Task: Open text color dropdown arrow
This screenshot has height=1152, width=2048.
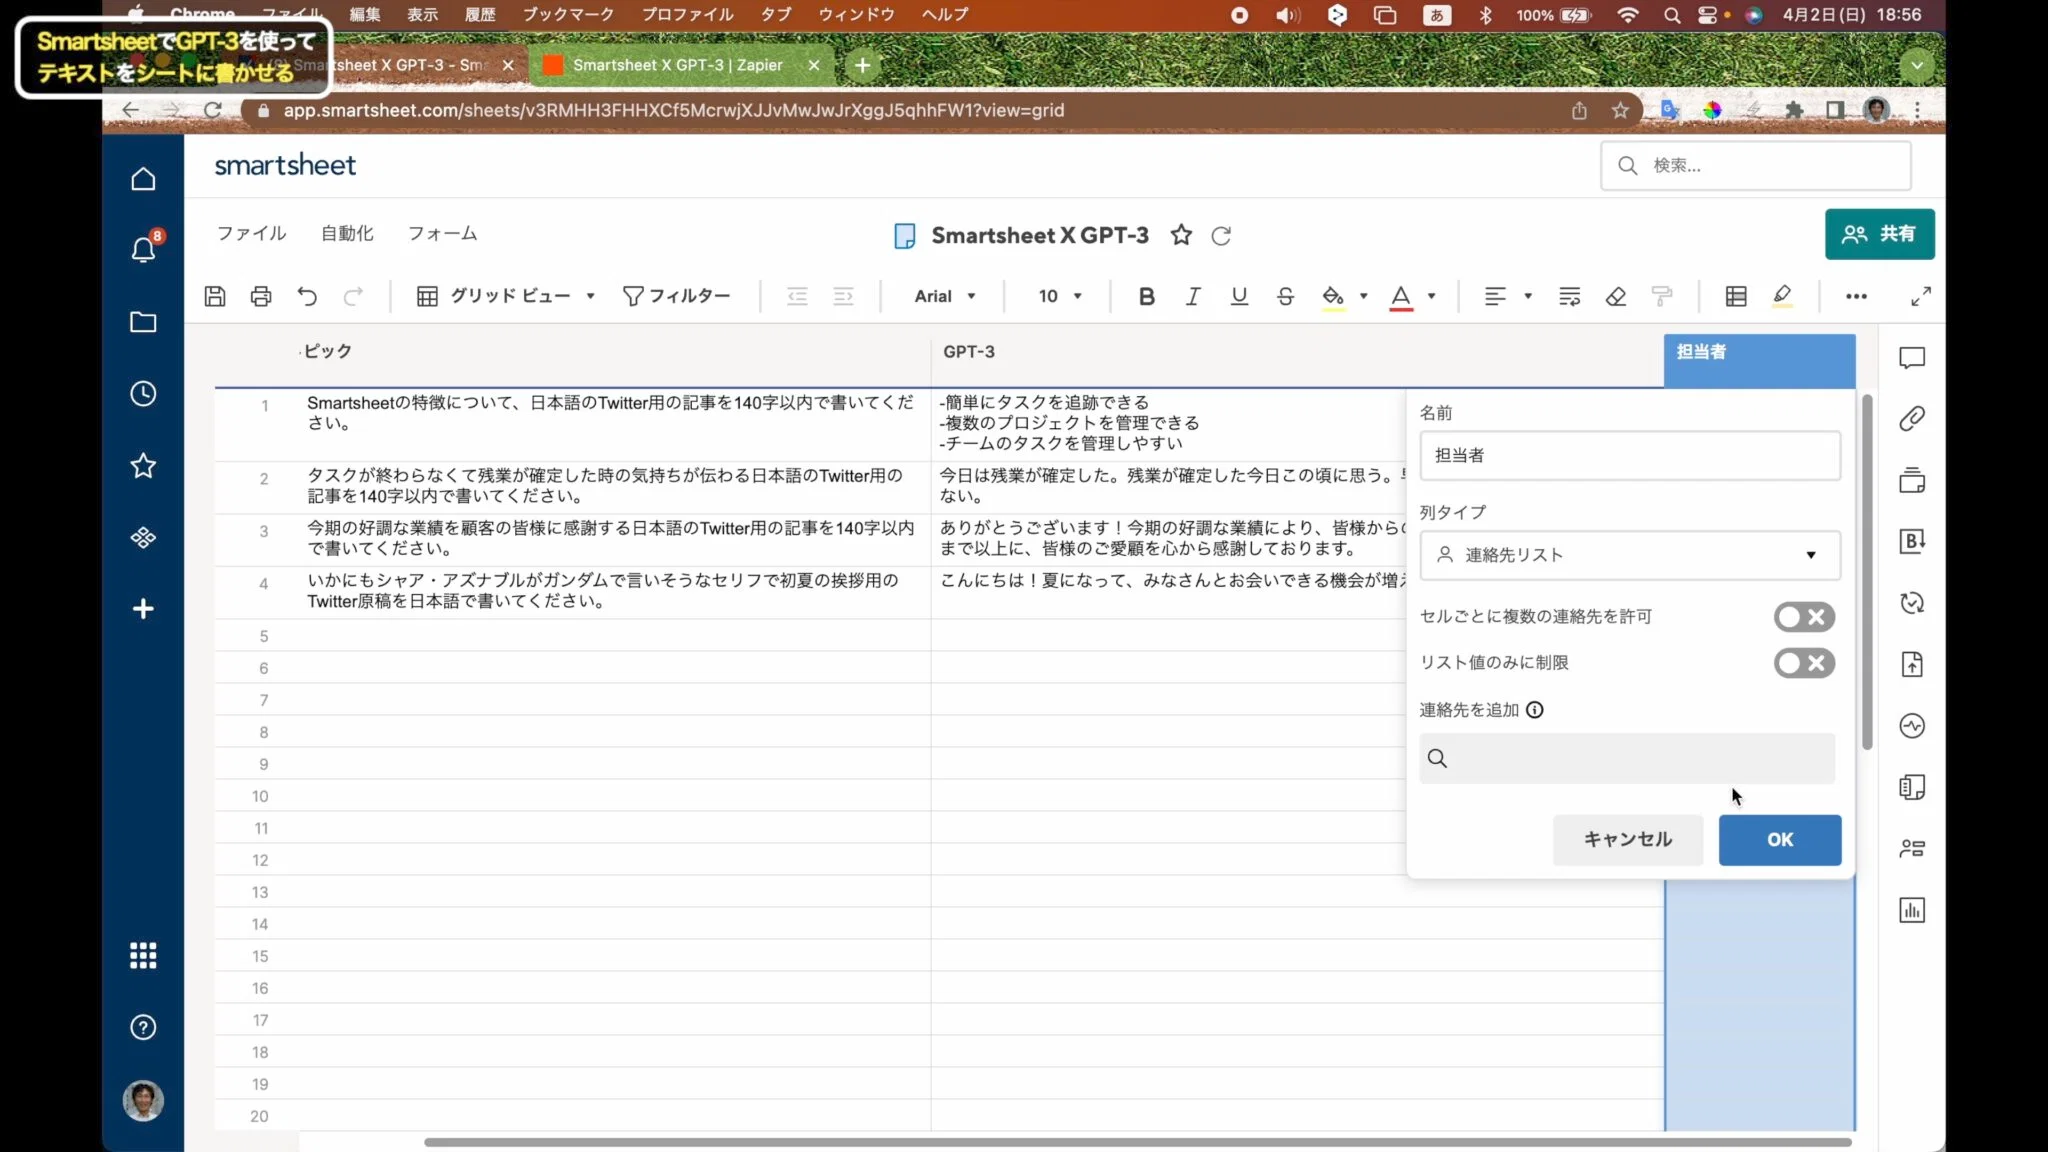Action: pyautogui.click(x=1431, y=296)
